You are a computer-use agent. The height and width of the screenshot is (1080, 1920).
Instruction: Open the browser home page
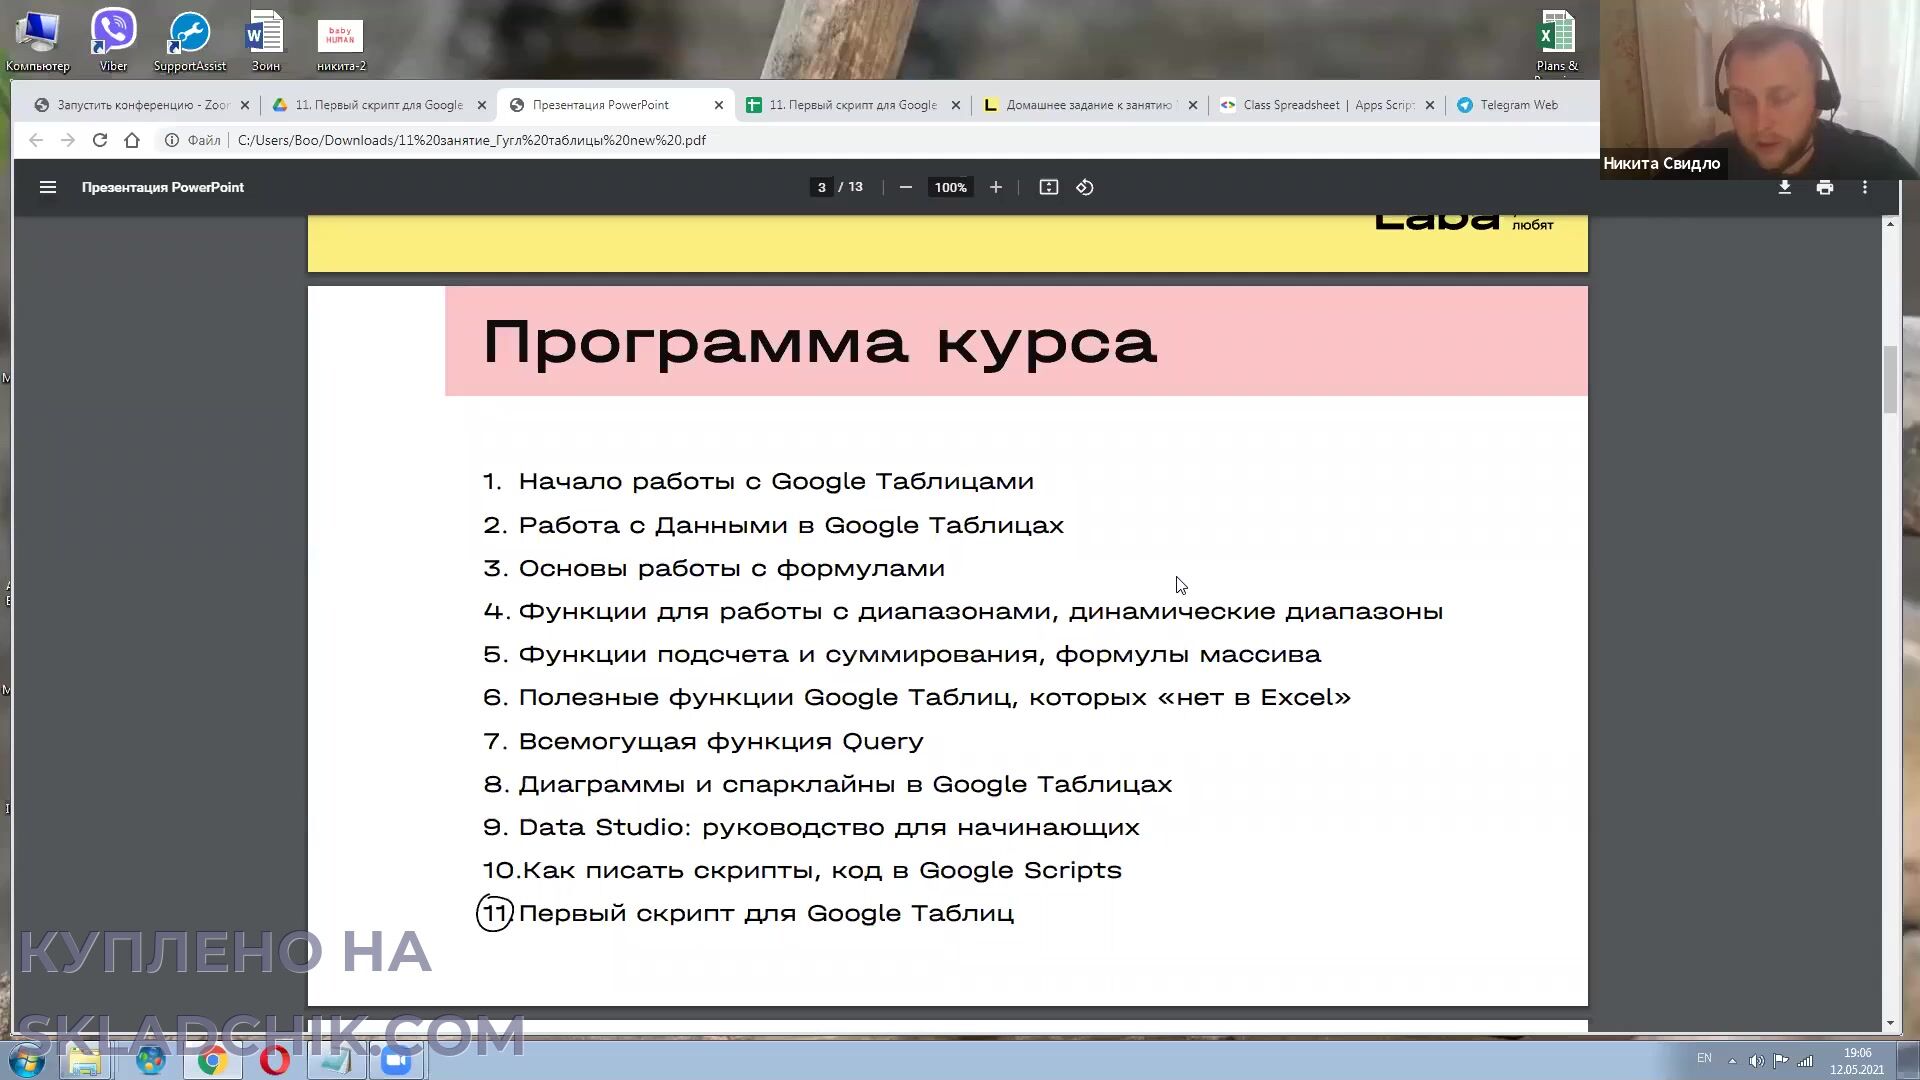pyautogui.click(x=132, y=140)
